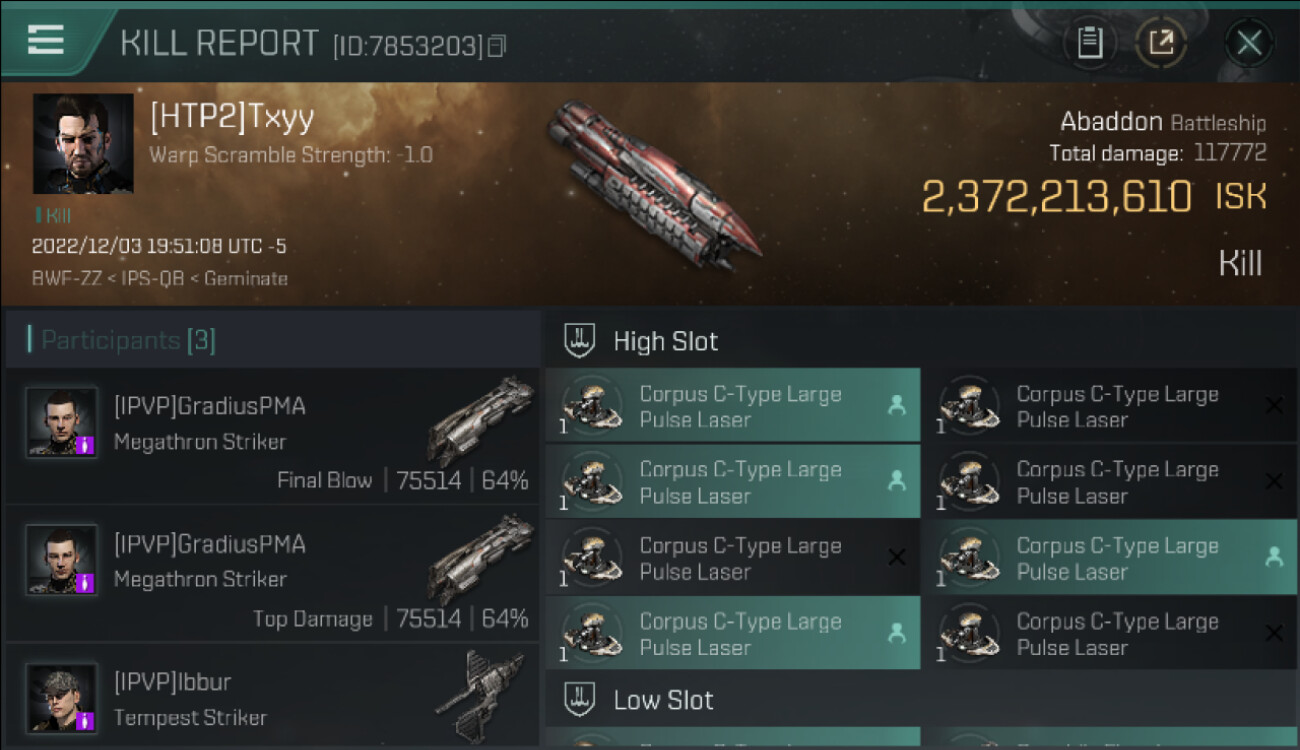Tap the info badge on the Final Blow pilot's portrait

point(85,444)
